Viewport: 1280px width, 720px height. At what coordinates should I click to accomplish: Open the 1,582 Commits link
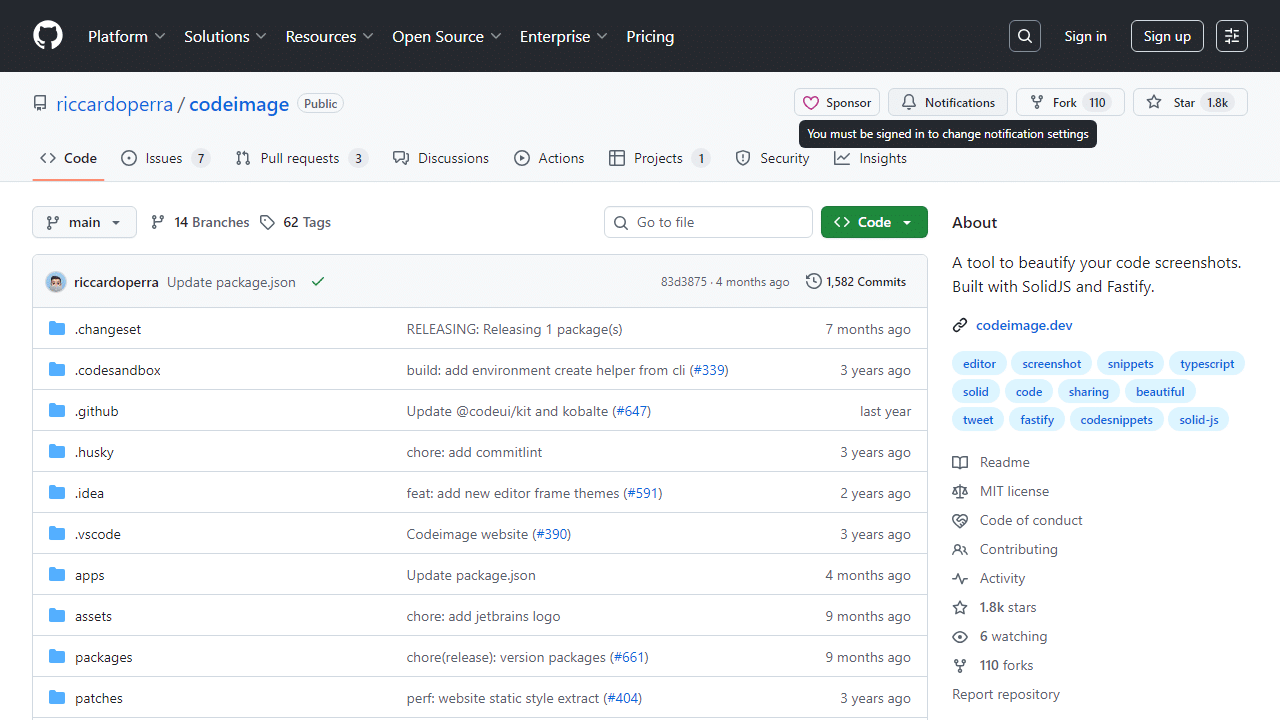[x=856, y=282]
